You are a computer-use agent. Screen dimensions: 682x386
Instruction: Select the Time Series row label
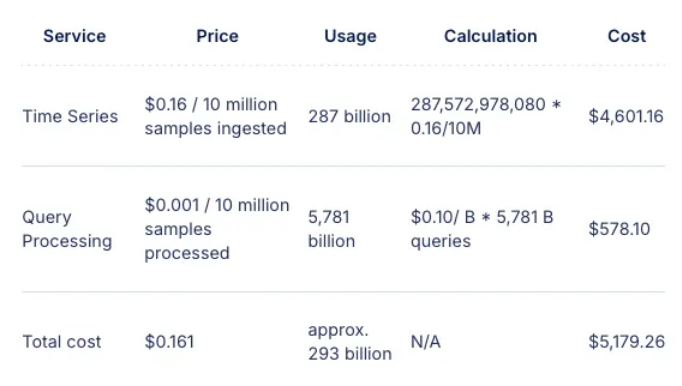click(x=70, y=116)
